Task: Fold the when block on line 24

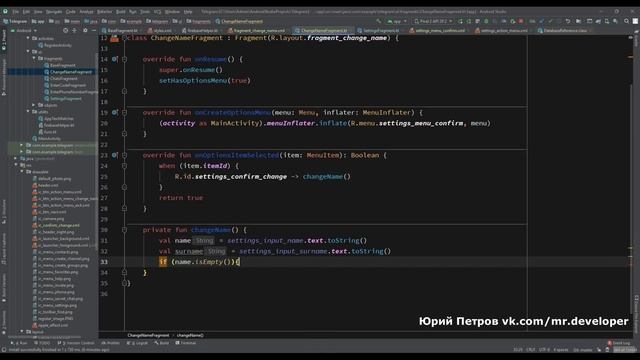Action: 124,166
